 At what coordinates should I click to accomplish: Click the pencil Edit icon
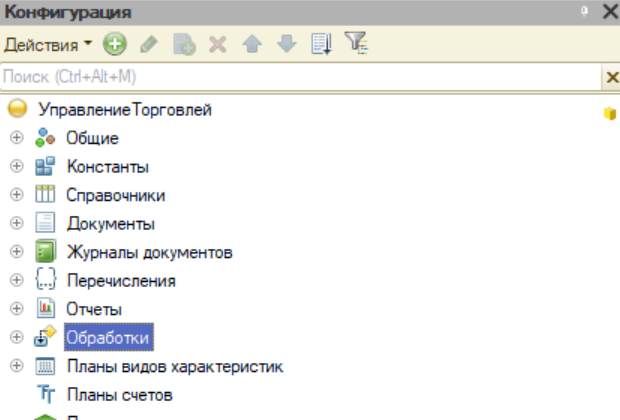[x=149, y=44]
